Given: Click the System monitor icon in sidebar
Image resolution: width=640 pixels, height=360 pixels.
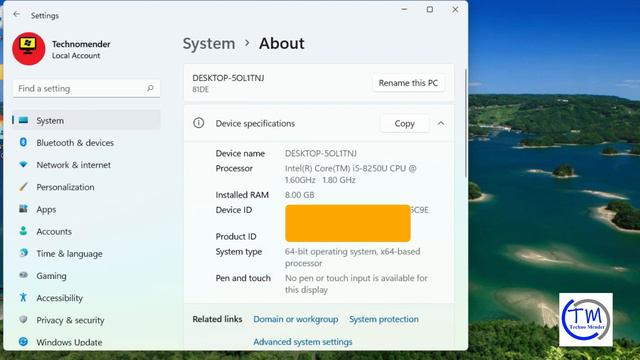Looking at the screenshot, I should click(x=24, y=120).
